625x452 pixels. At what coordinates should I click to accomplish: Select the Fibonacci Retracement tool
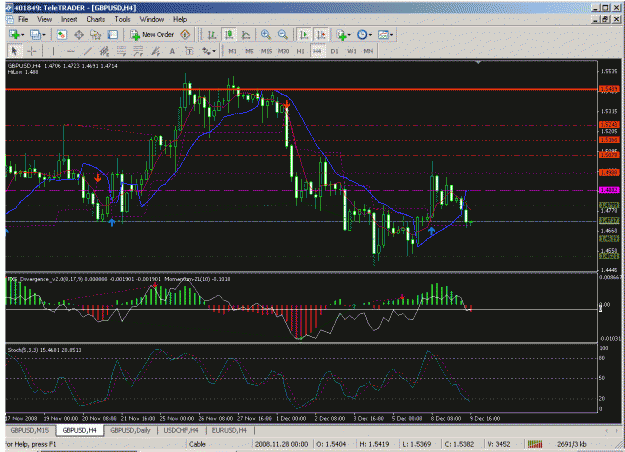pos(121,51)
